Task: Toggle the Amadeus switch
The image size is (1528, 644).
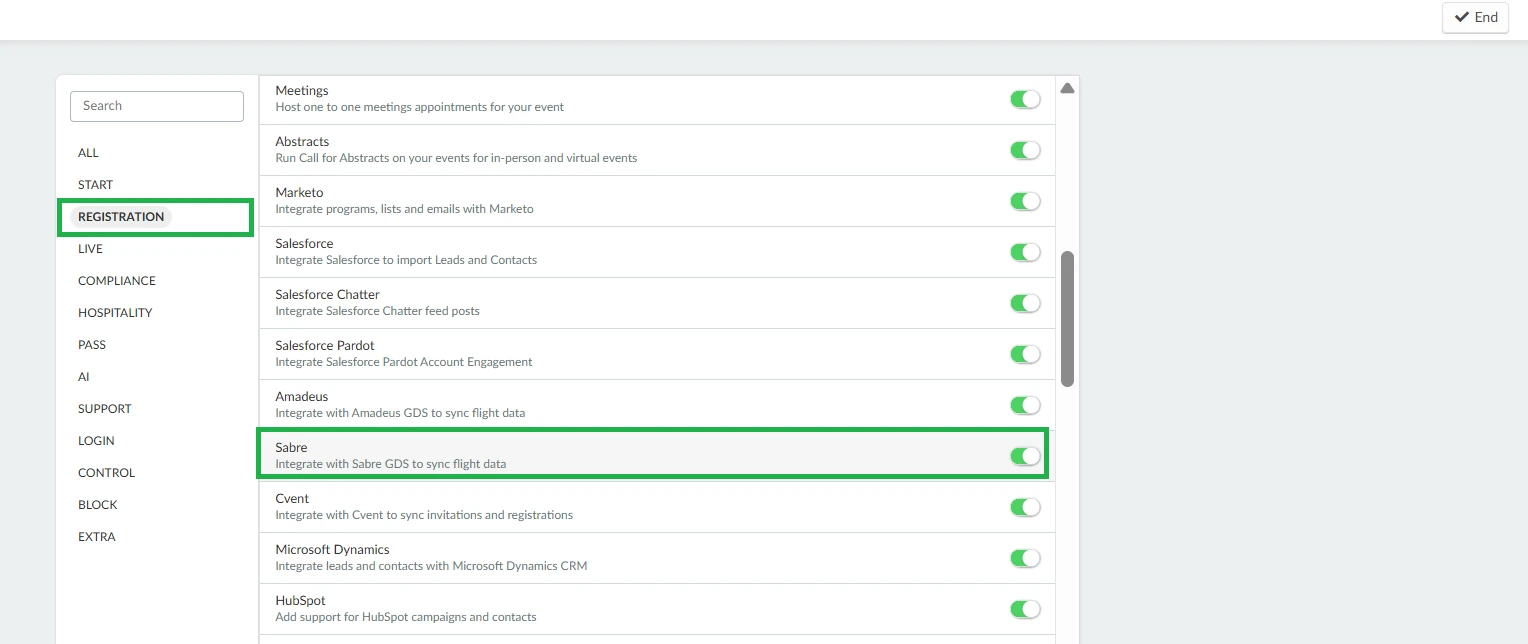Action: point(1025,405)
